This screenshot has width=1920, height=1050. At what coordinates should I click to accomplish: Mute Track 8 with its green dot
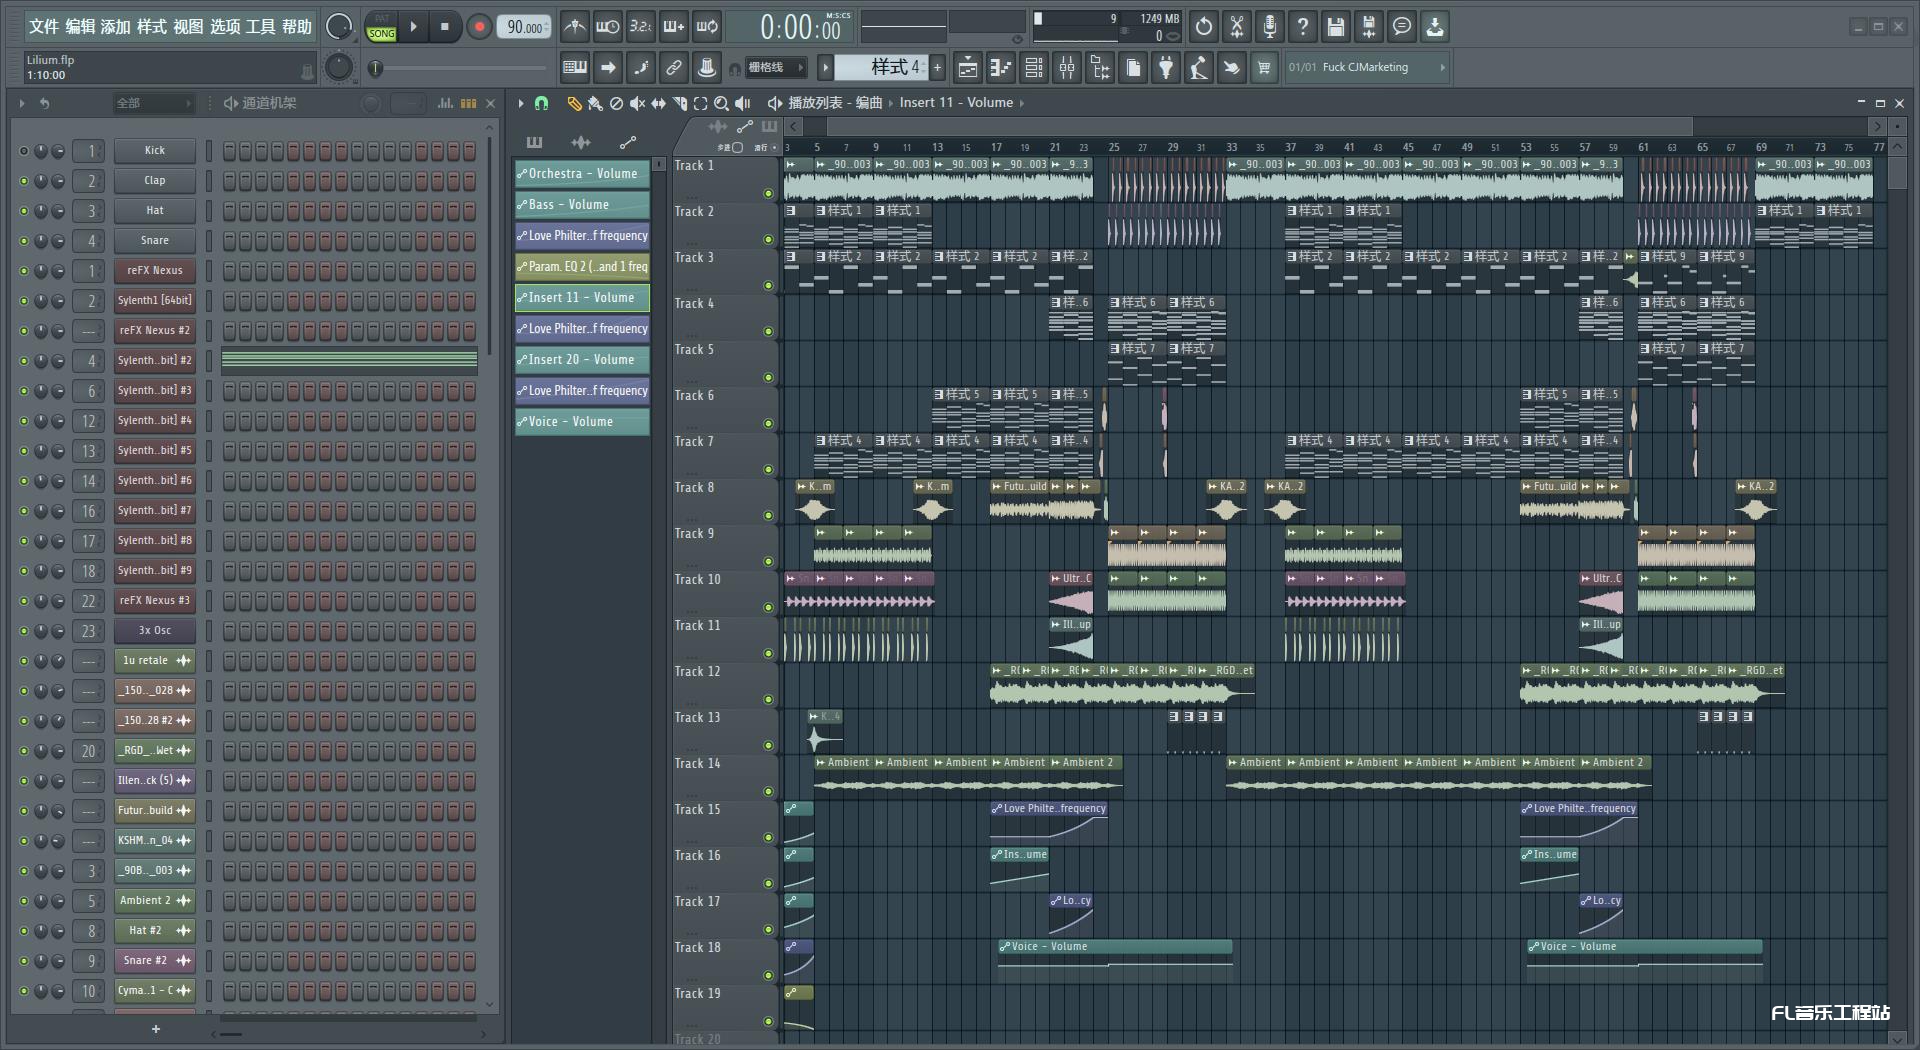pos(768,516)
